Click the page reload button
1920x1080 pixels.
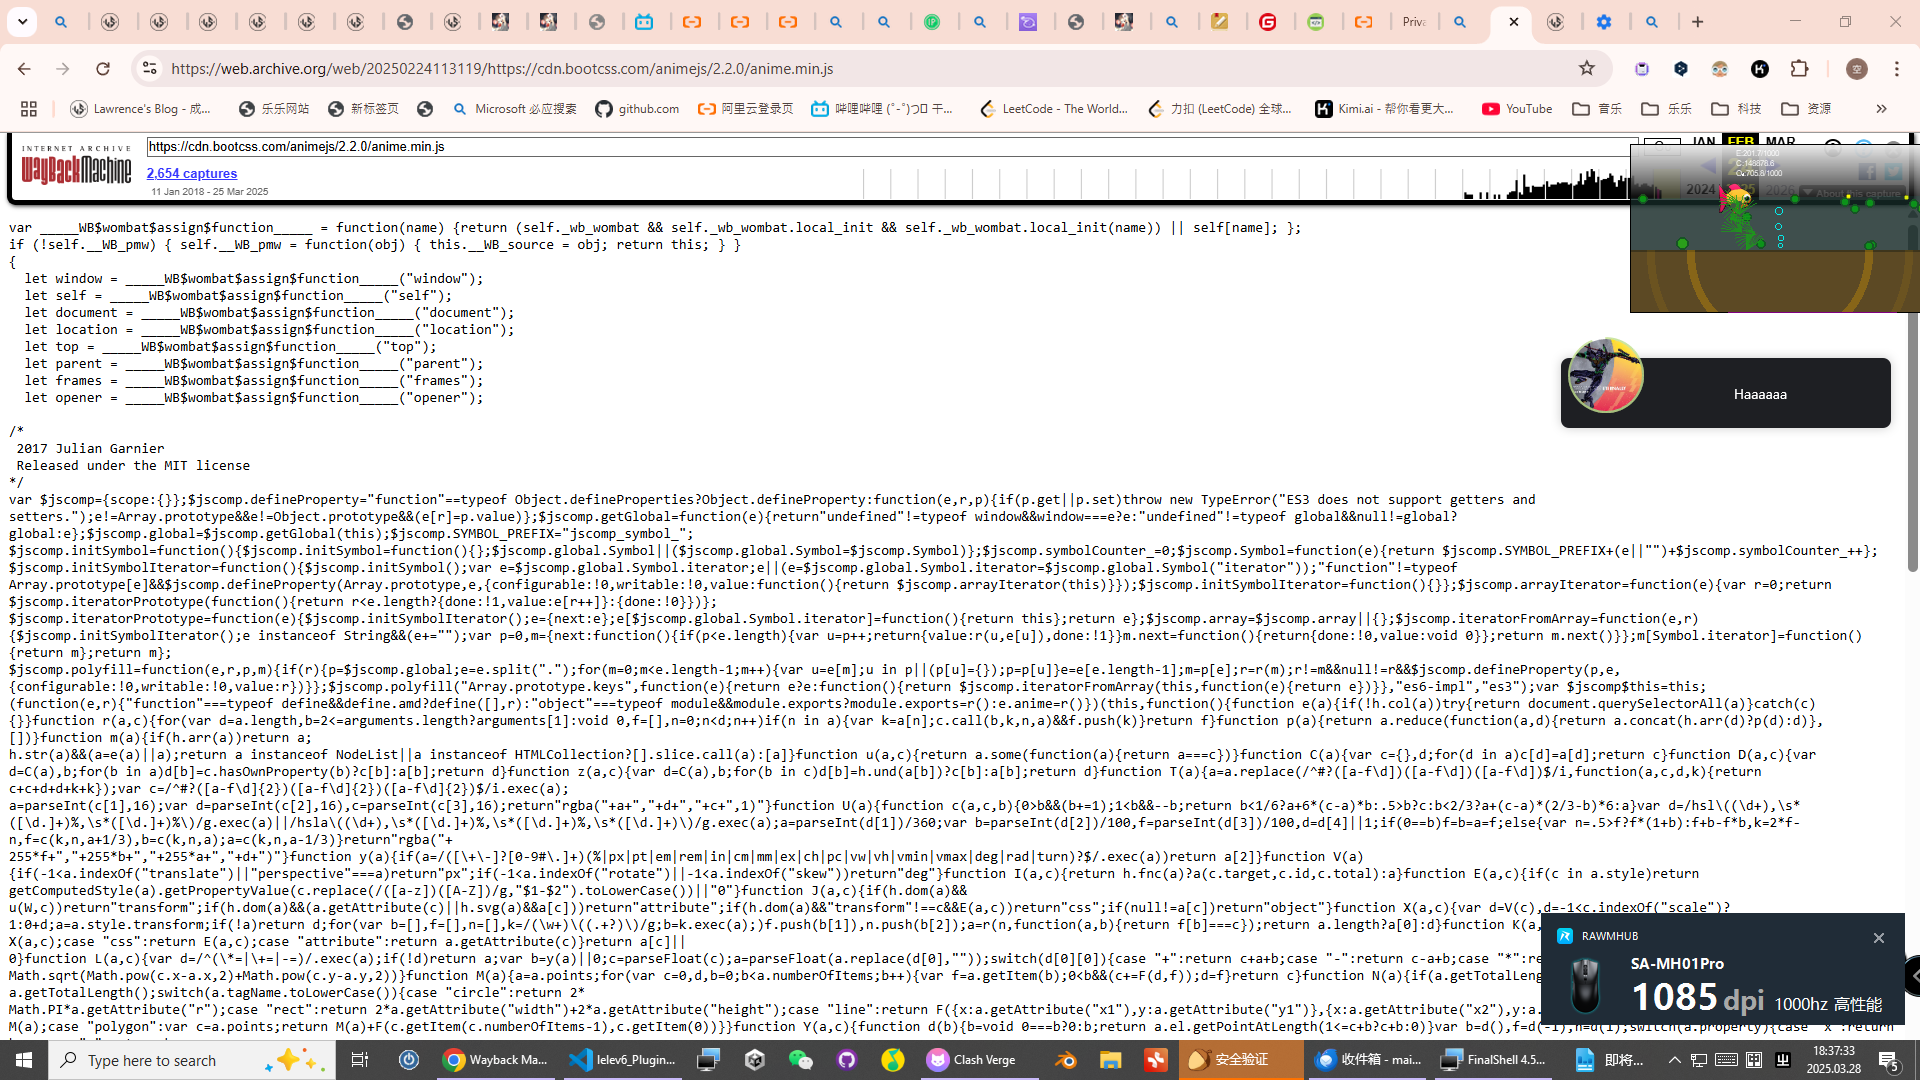click(x=103, y=68)
